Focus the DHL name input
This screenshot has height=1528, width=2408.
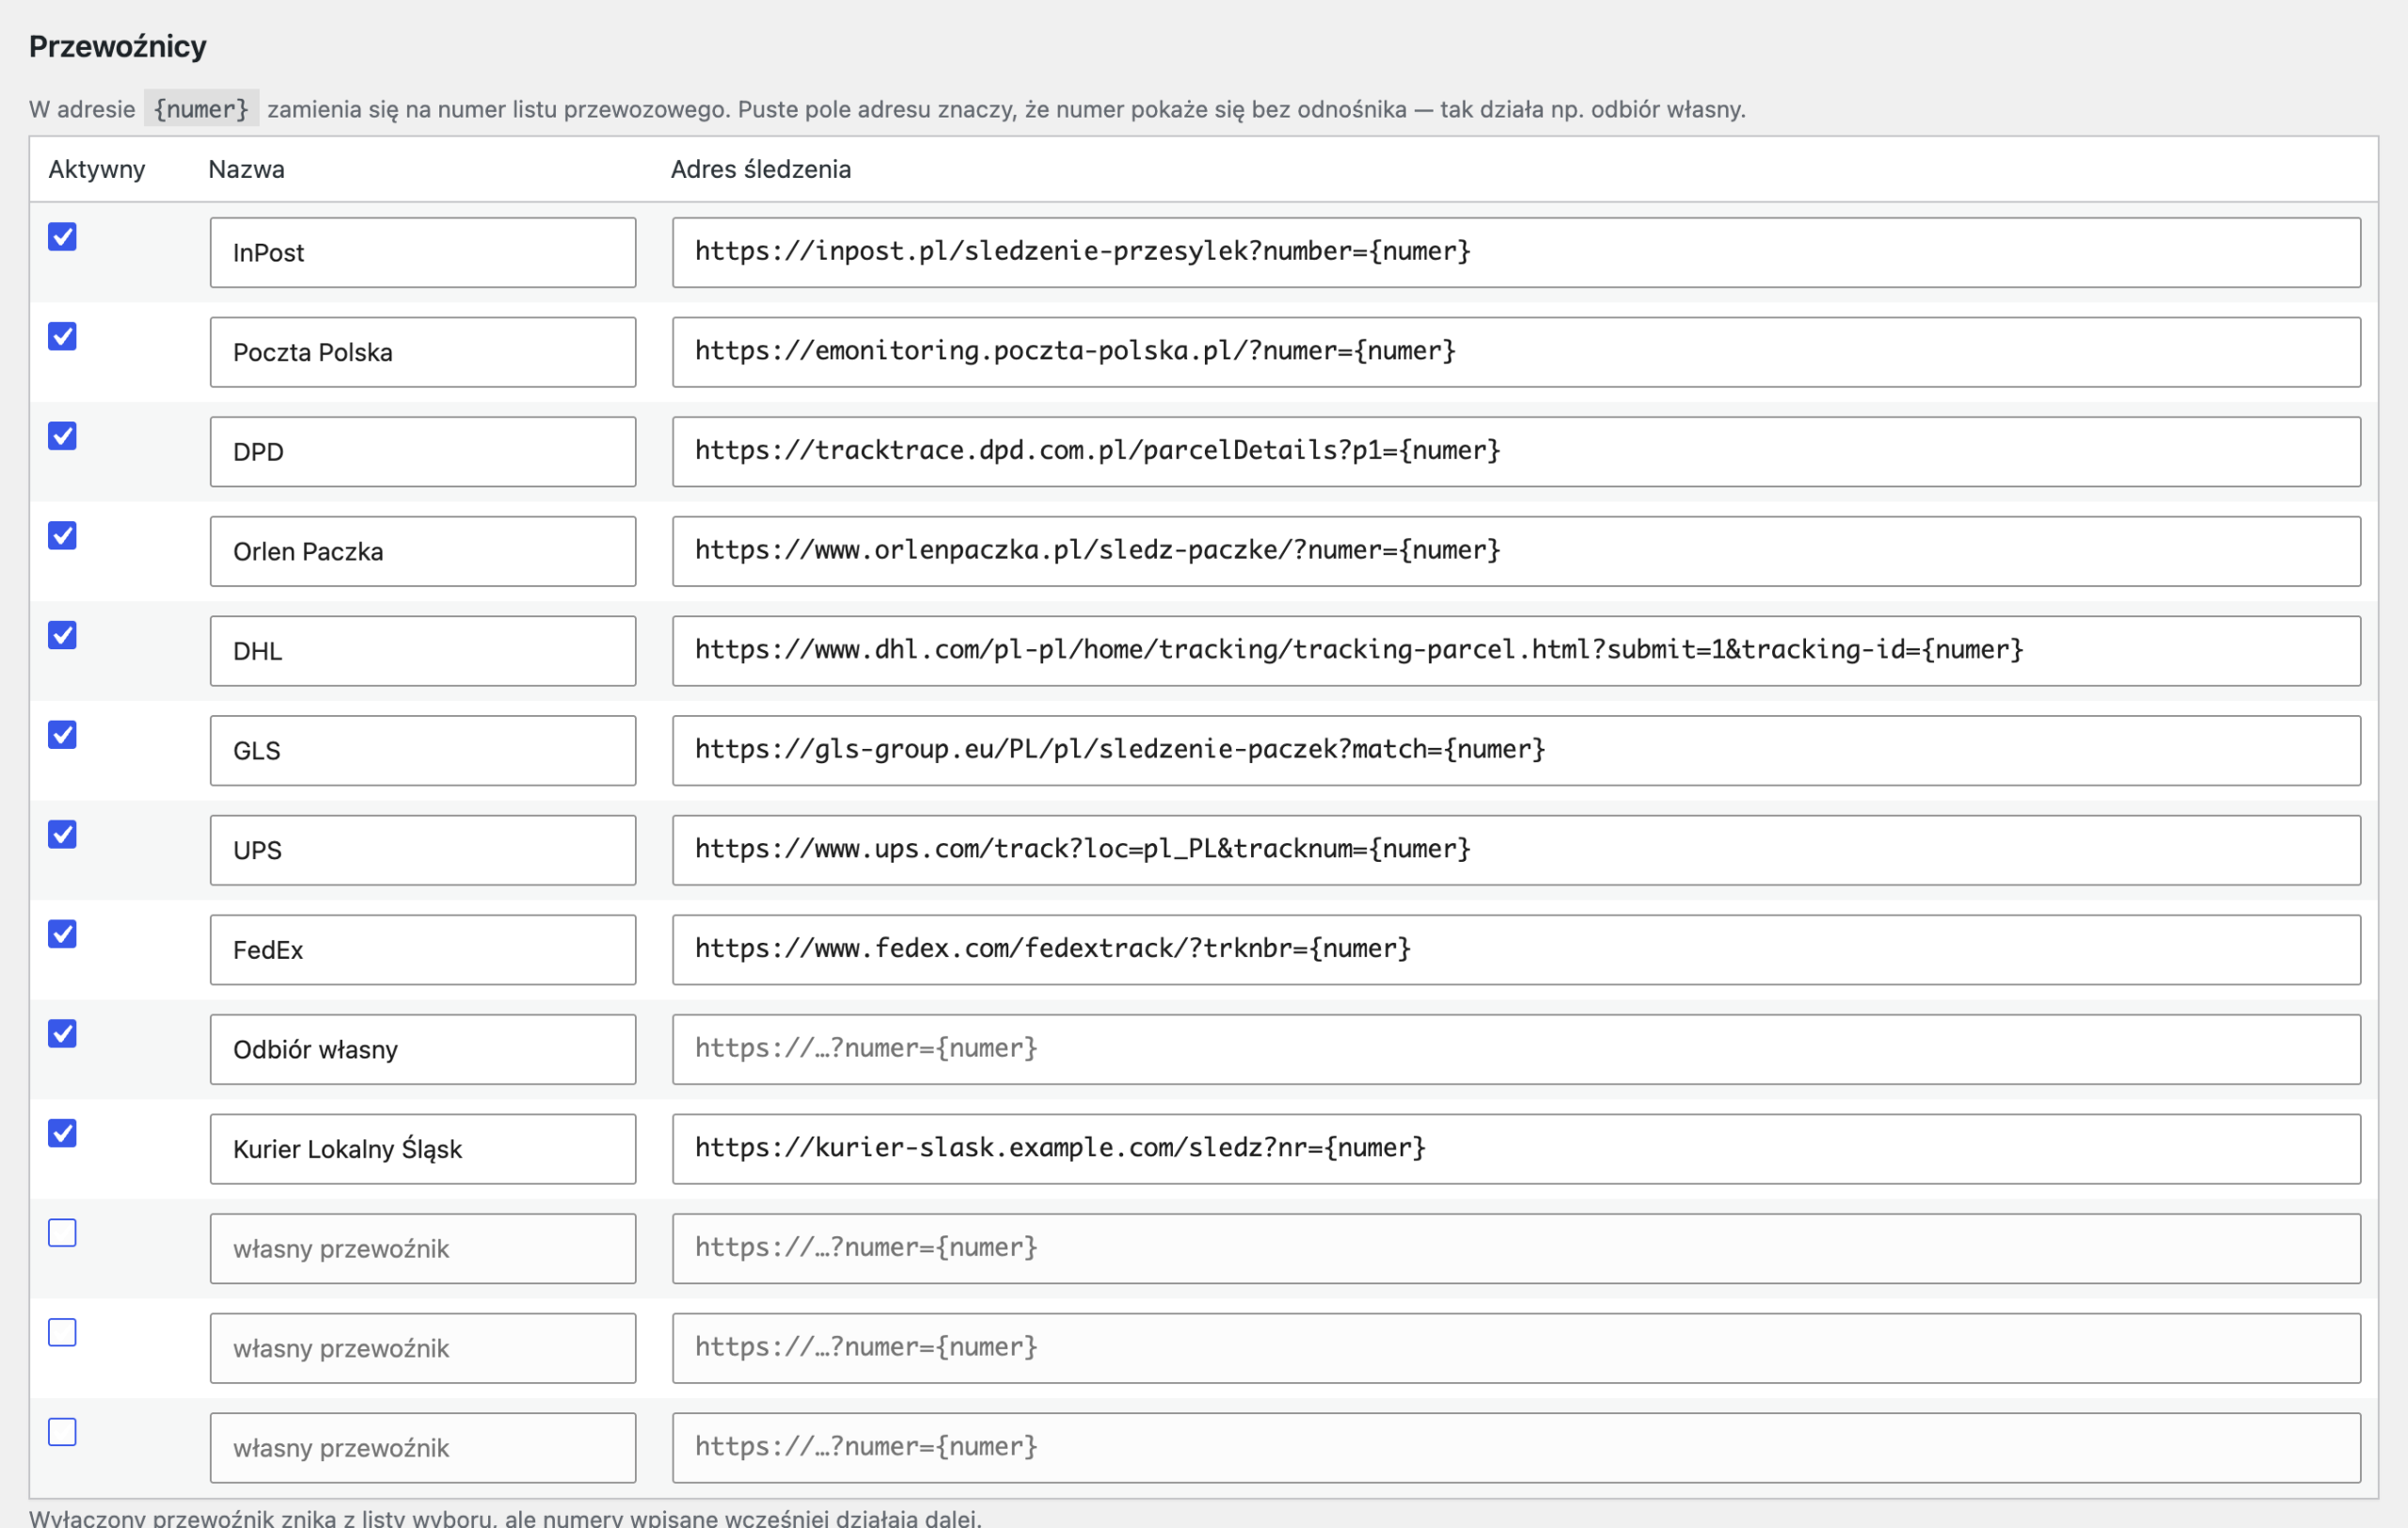423,651
